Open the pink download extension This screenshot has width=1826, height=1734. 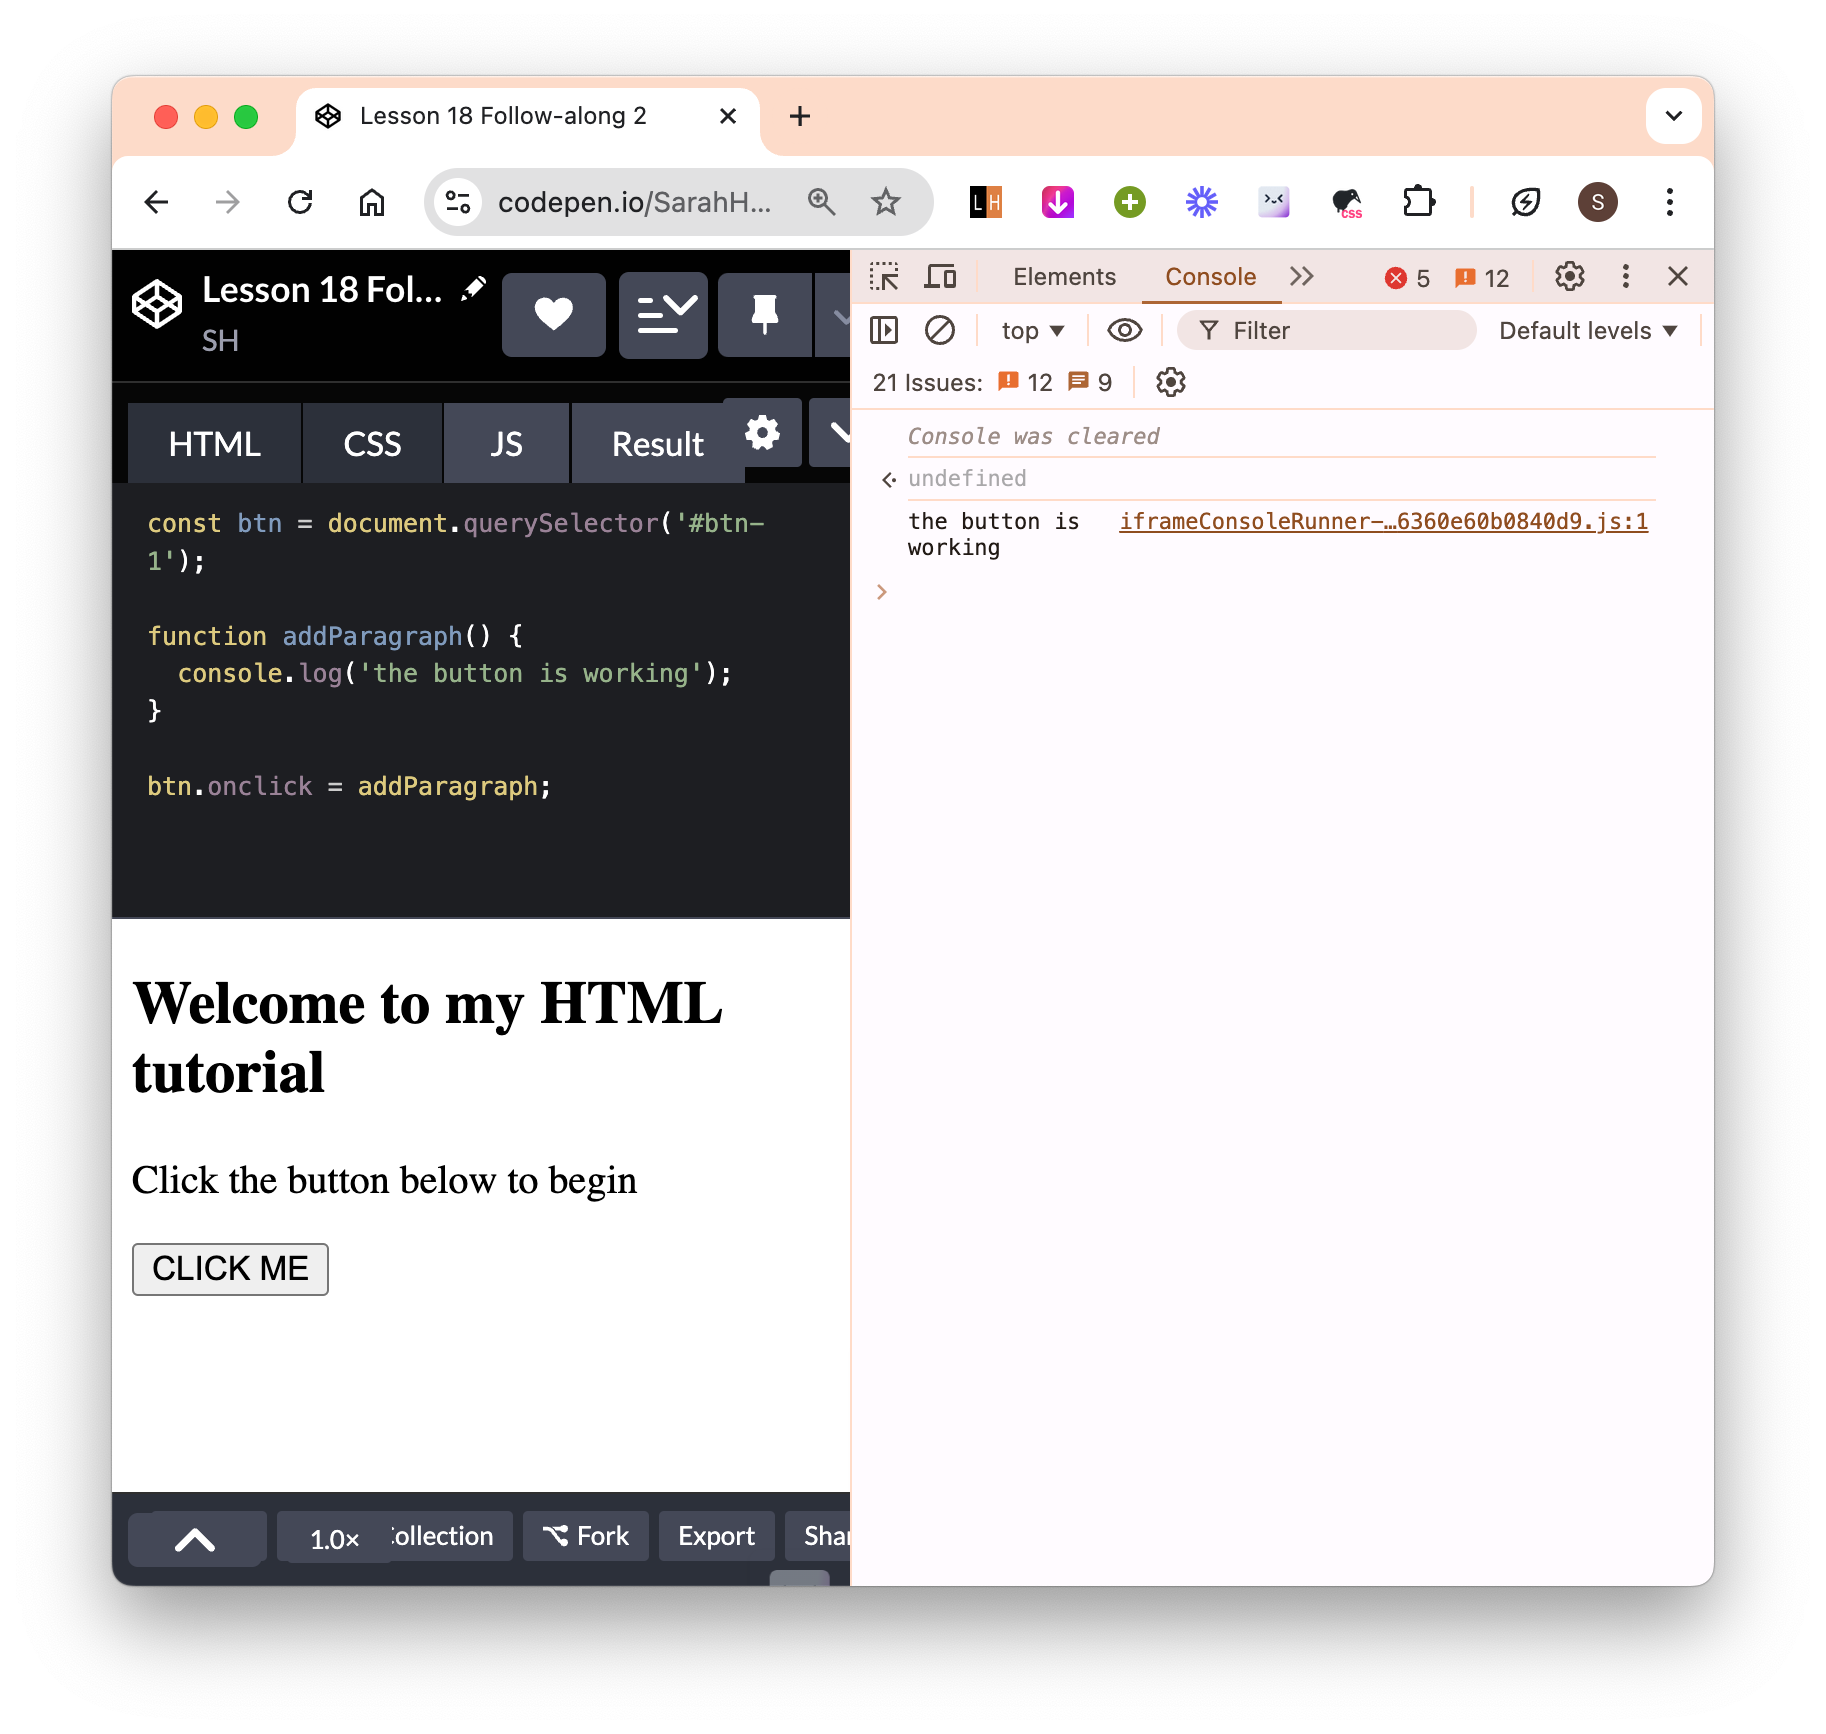click(1058, 203)
